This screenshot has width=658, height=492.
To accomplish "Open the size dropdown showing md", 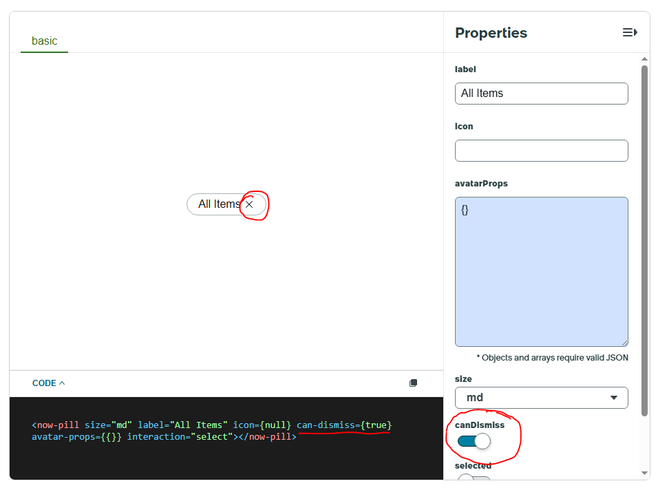I will [x=541, y=398].
